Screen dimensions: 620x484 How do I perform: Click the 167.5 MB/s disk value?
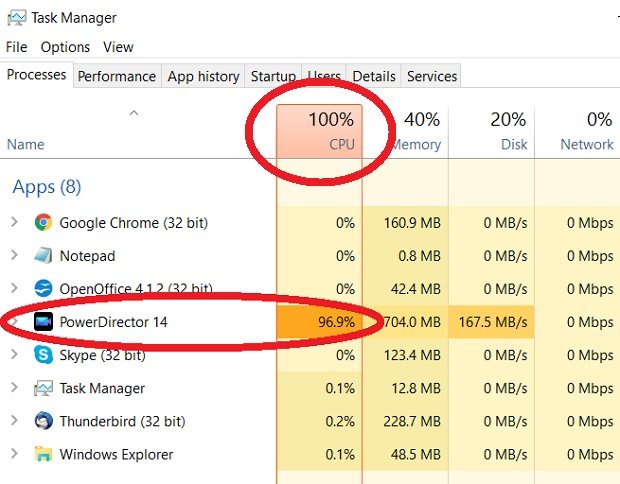point(493,322)
